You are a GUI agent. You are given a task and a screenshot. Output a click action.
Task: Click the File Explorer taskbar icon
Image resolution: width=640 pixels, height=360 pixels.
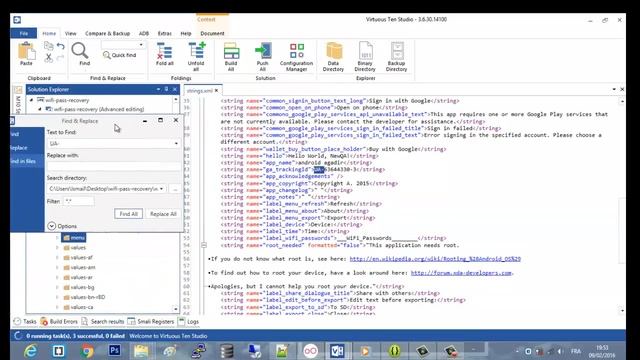(141, 351)
